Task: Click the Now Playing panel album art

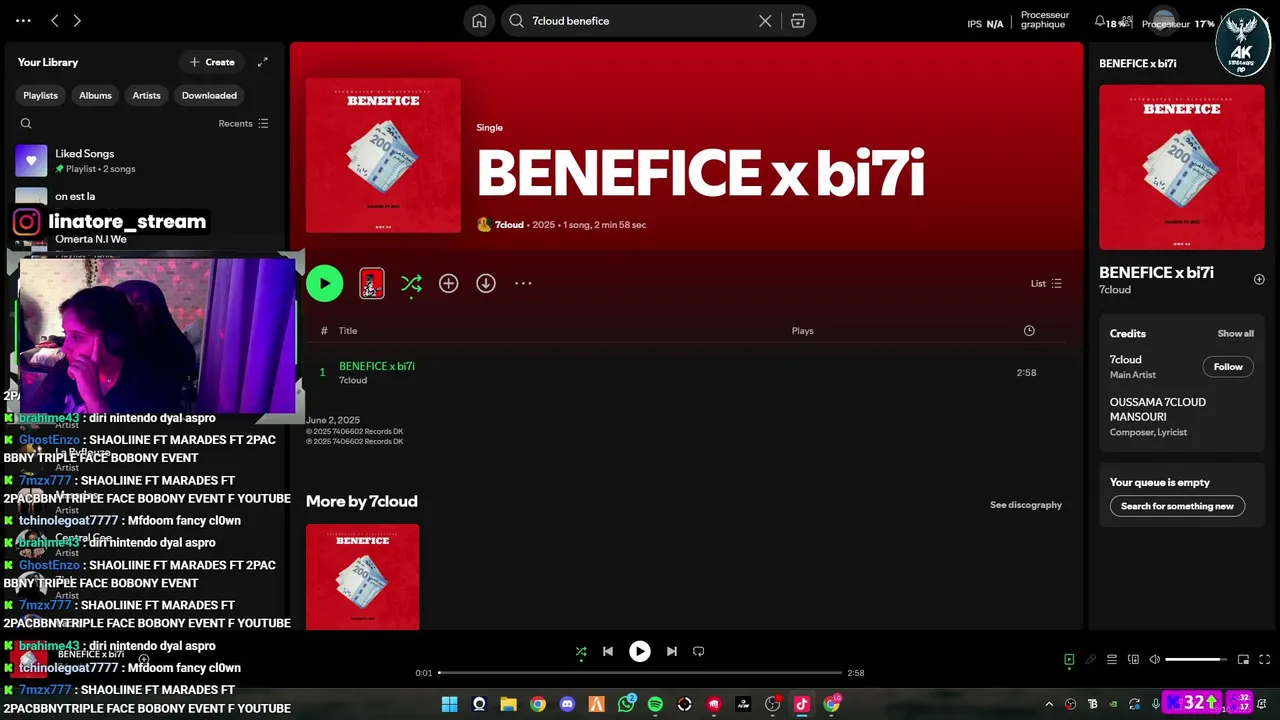Action: tap(1182, 167)
